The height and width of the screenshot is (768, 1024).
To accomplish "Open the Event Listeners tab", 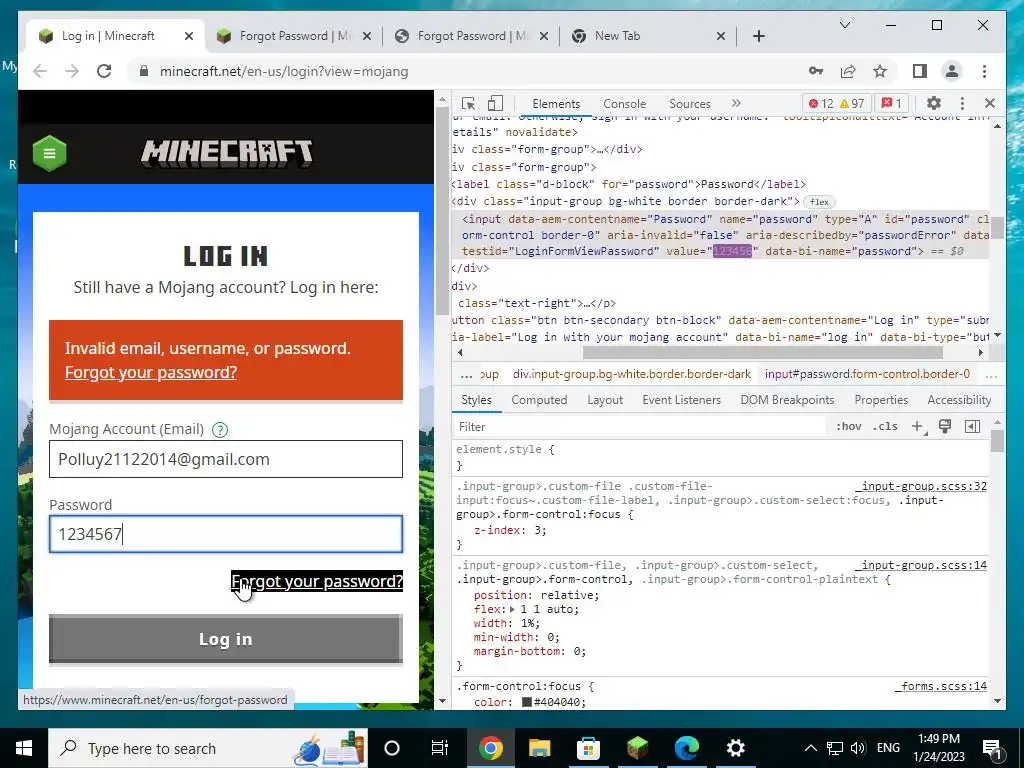I will pos(681,400).
